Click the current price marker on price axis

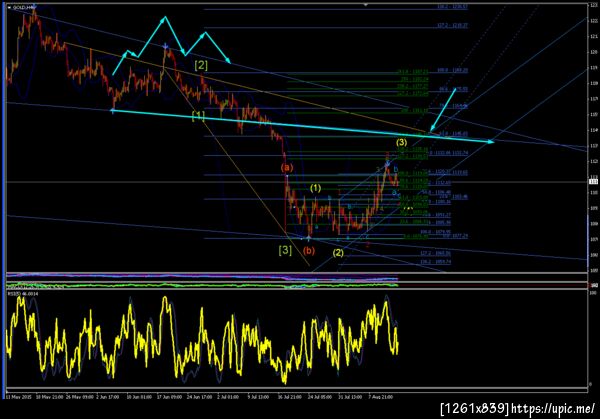[594, 181]
